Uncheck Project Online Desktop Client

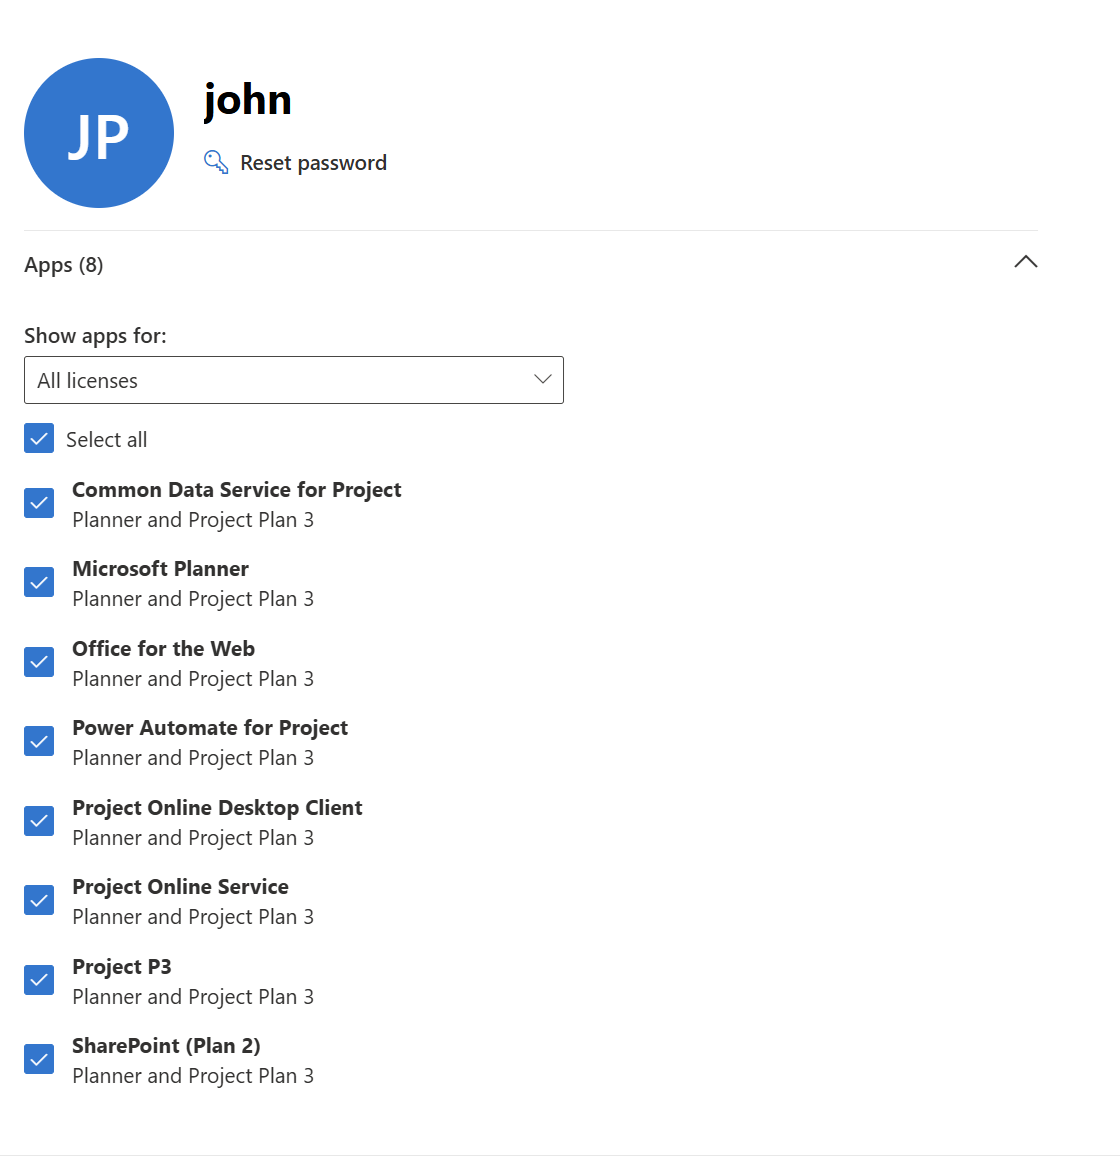point(39,821)
